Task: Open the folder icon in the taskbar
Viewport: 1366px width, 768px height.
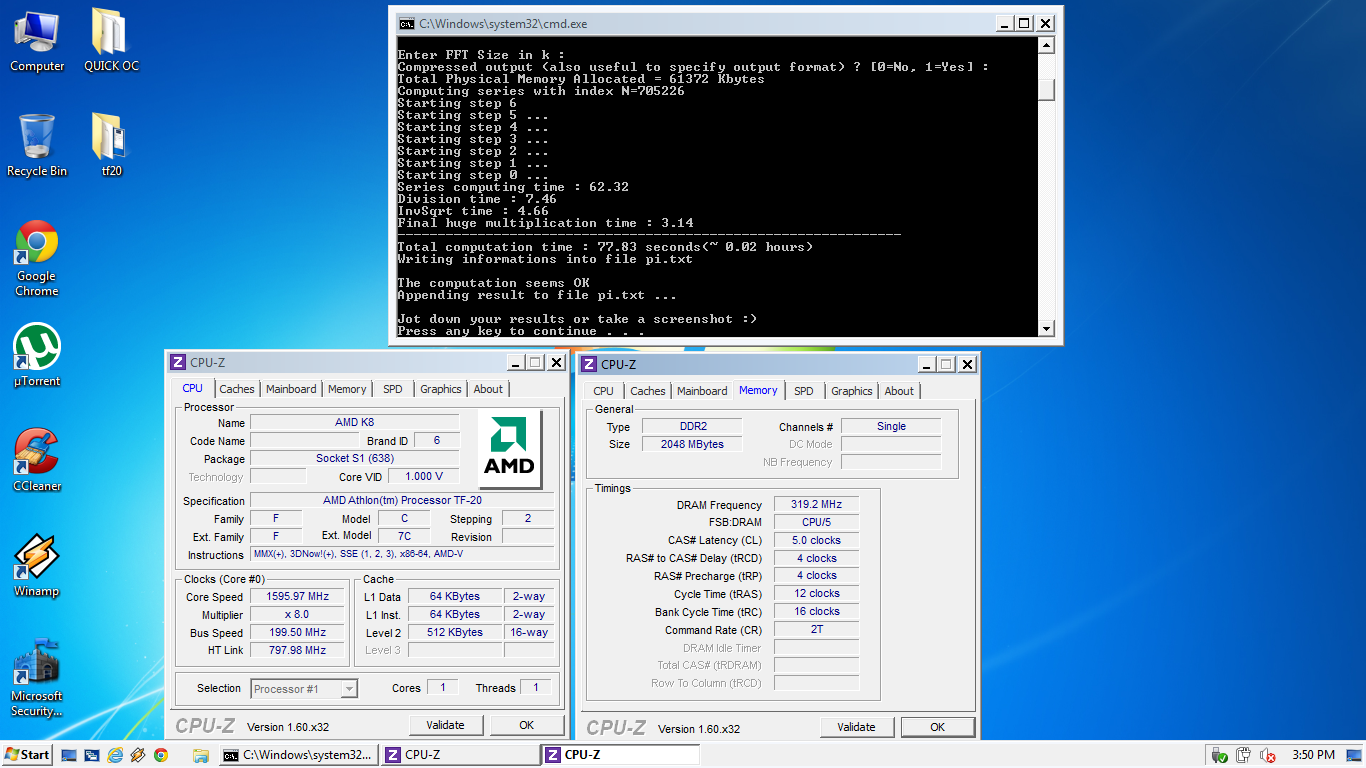Action: point(200,755)
